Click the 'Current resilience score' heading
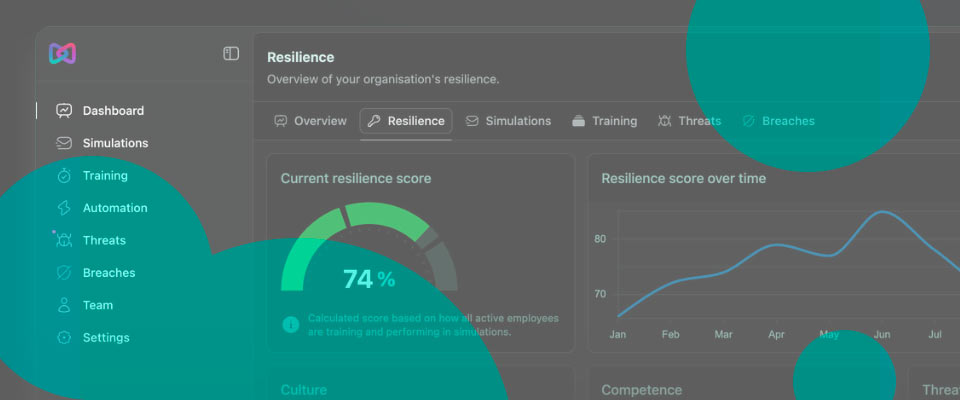The width and height of the screenshot is (960, 400). [356, 178]
